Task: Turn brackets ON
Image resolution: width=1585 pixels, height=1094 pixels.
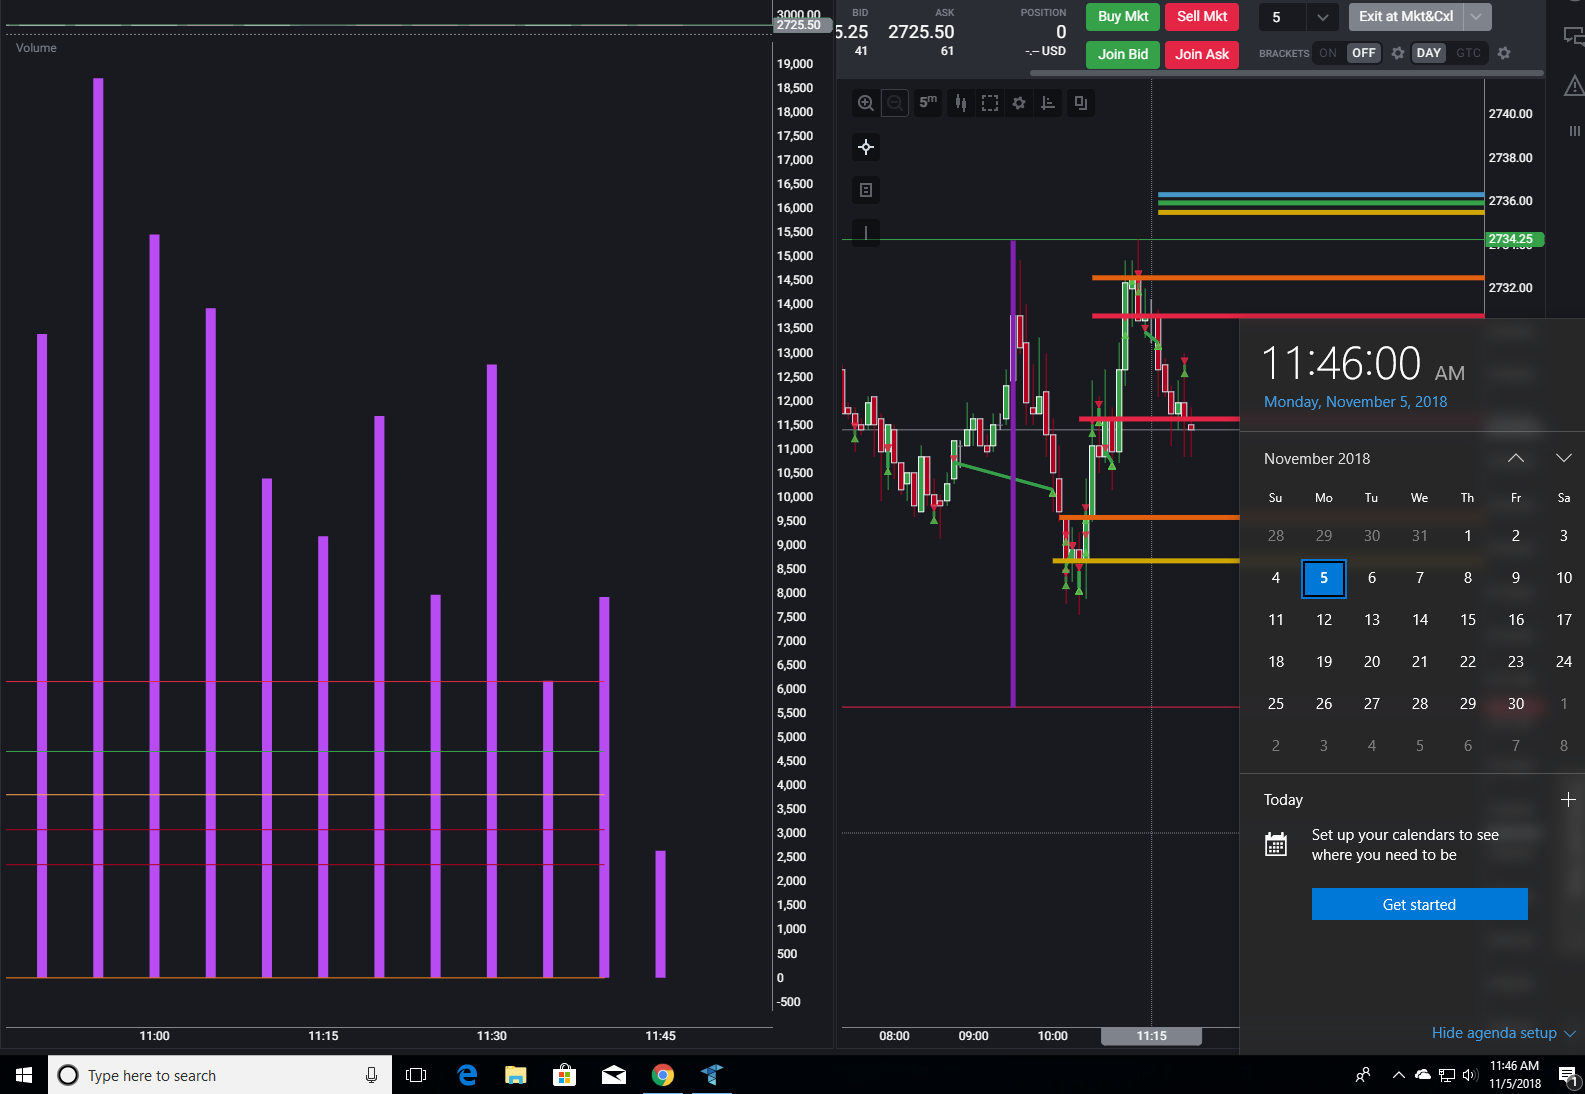Action: pyautogui.click(x=1328, y=53)
